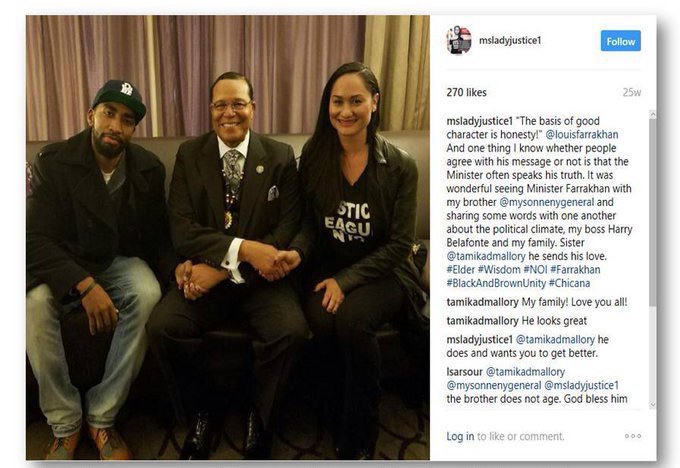This screenshot has width=680, height=468.
Task: Click the comments scrollbar down arrow
Action: [653, 405]
